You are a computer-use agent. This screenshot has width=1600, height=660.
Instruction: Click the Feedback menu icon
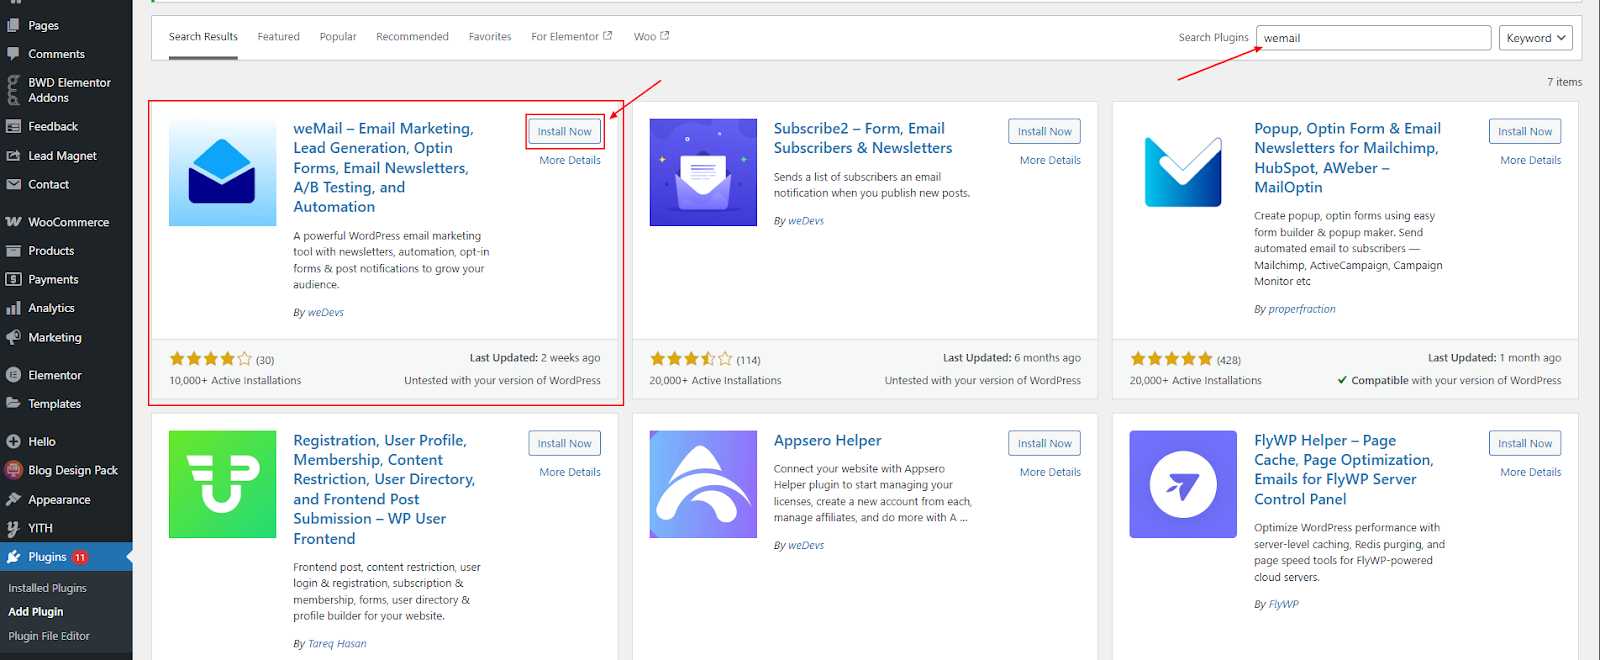[13, 127]
